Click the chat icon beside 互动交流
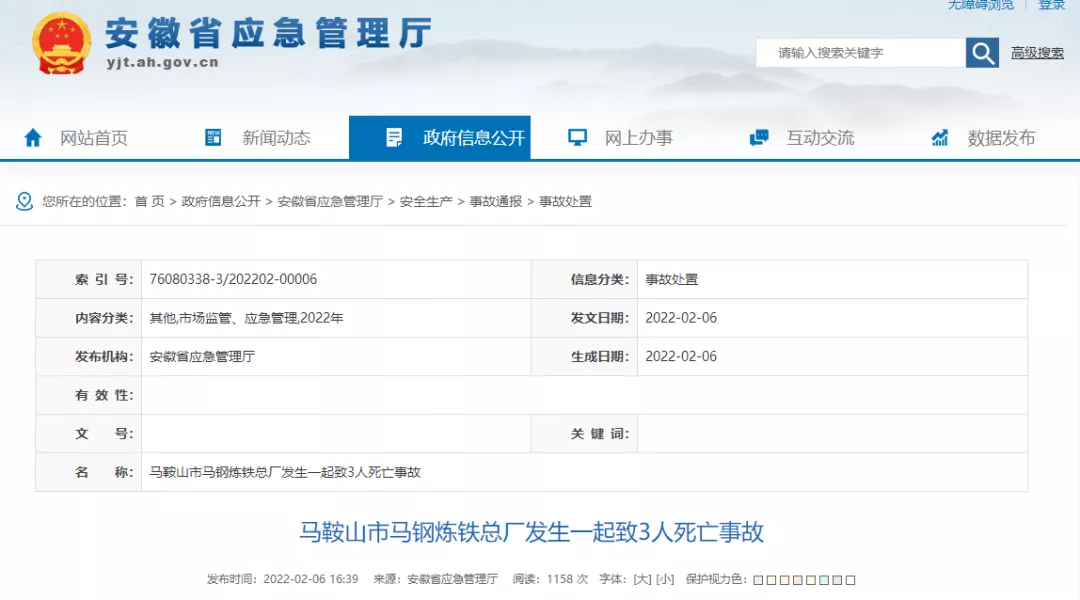1080x600 pixels. pos(758,137)
